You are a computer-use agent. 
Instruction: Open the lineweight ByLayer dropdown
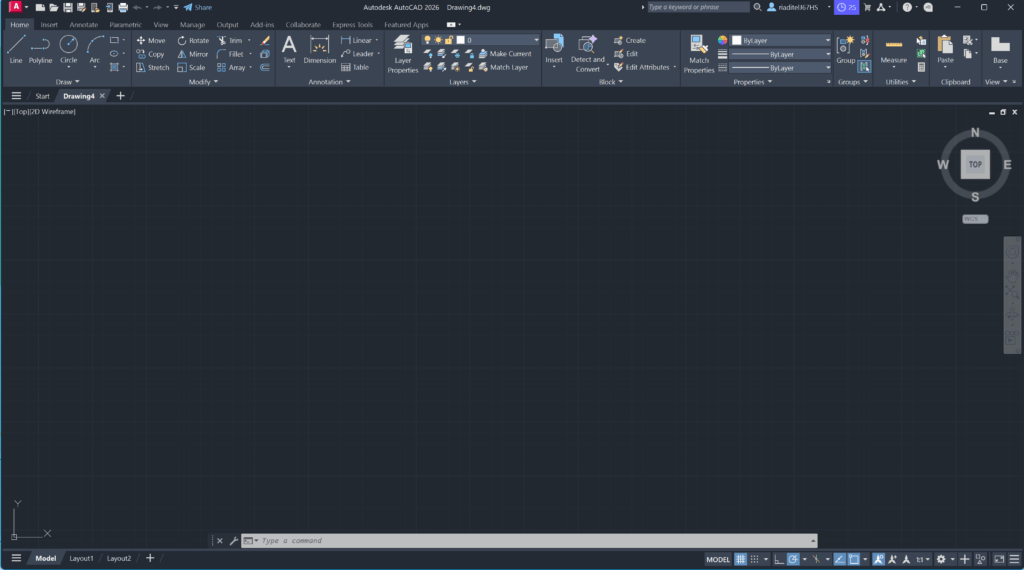coord(781,54)
